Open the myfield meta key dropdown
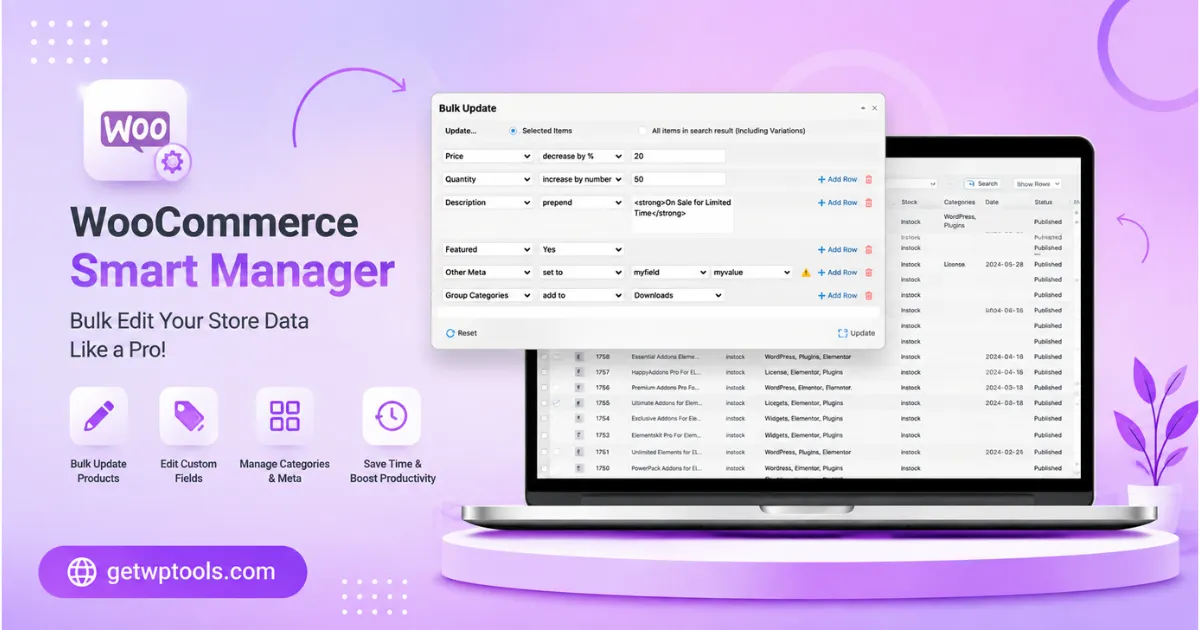The height and width of the screenshot is (630, 1200). [670, 272]
